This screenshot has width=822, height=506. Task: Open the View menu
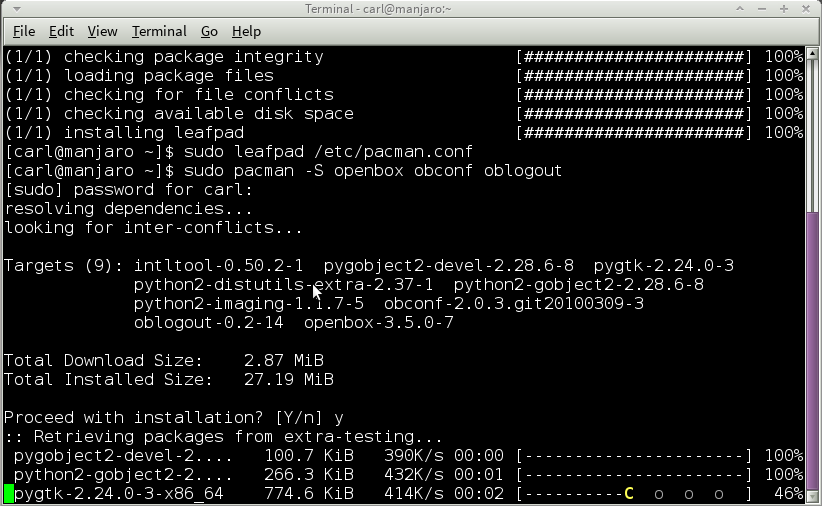click(x=102, y=31)
